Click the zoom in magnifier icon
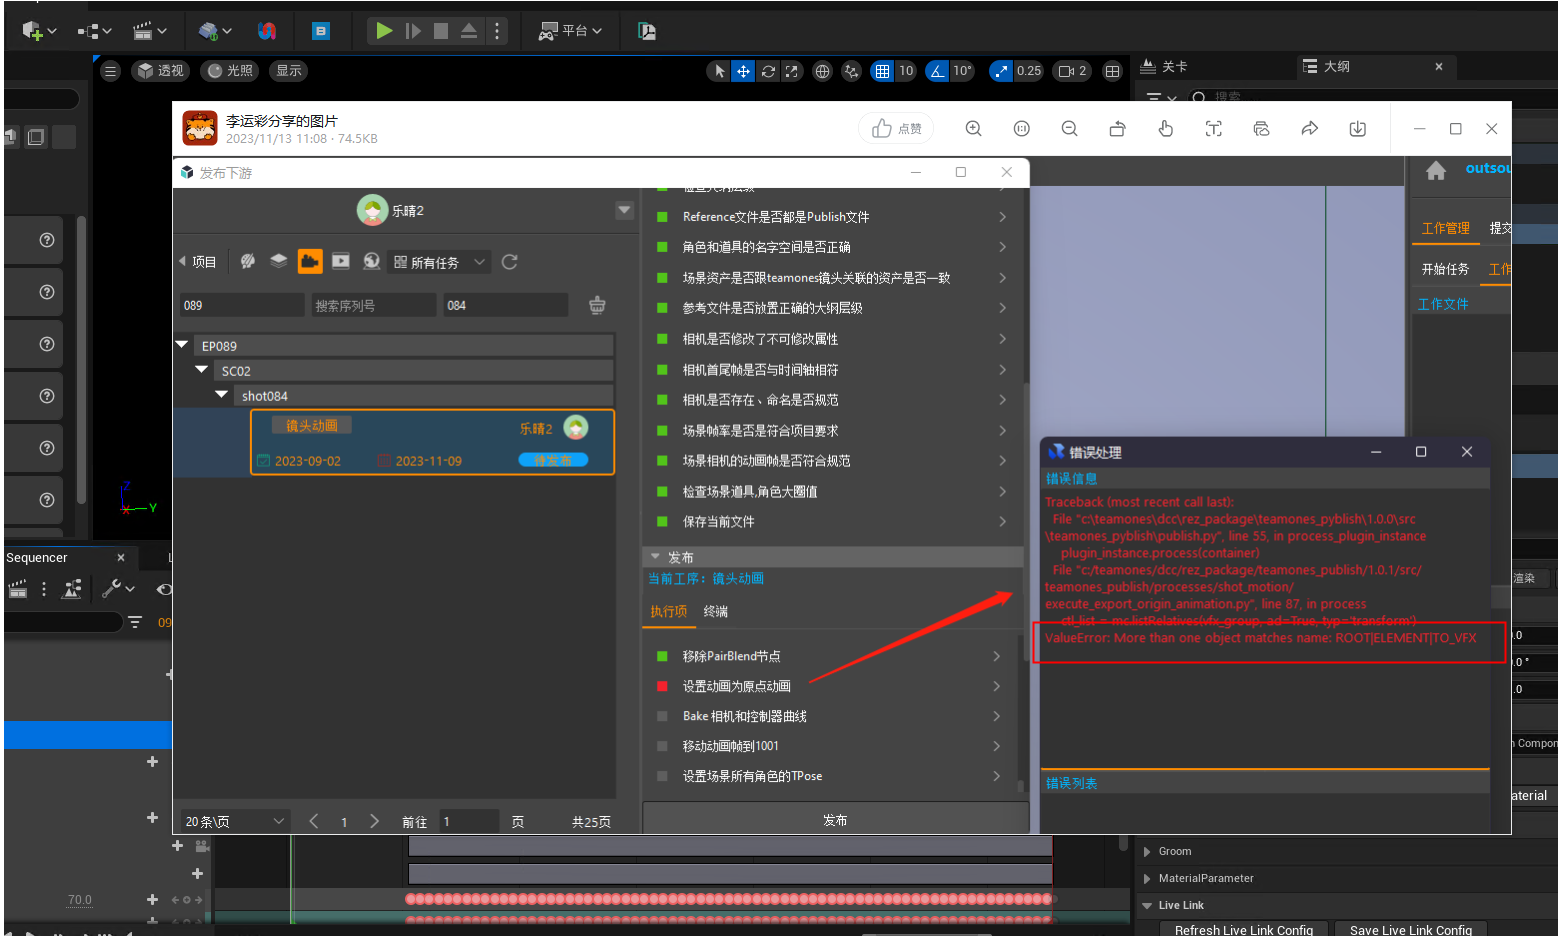Image resolution: width=1558 pixels, height=936 pixels. click(973, 129)
